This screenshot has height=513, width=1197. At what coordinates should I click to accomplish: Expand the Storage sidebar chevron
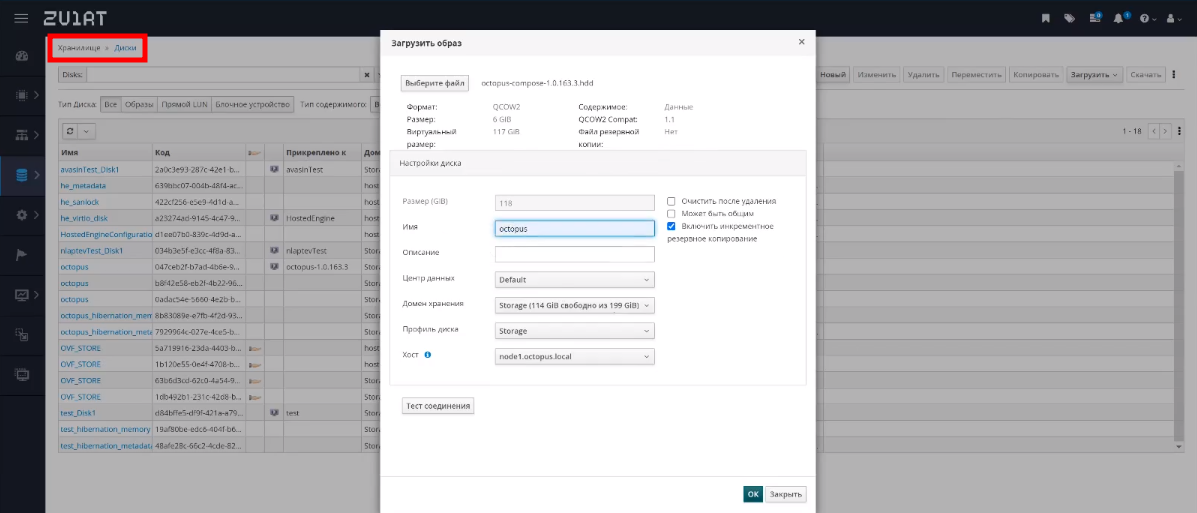pyautogui.click(x=36, y=176)
